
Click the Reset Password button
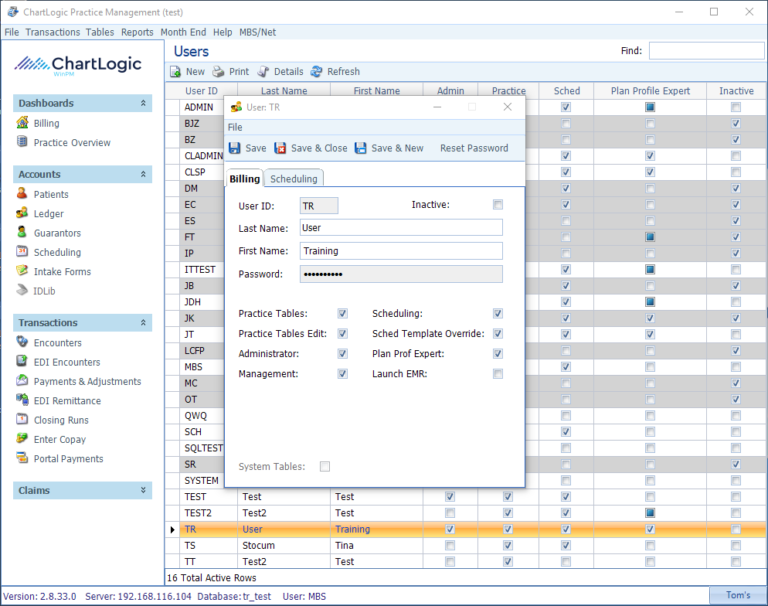474,148
